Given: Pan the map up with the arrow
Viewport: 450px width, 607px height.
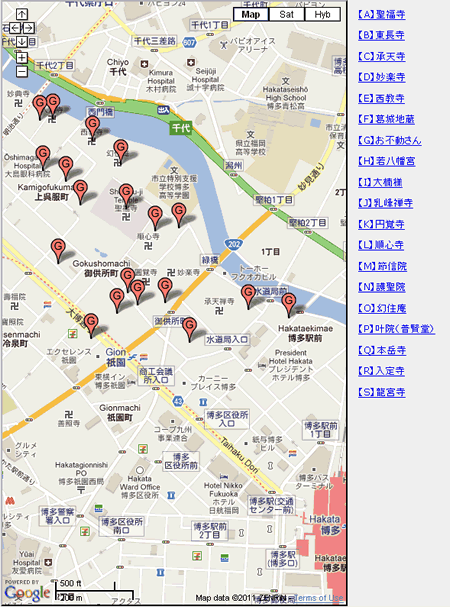Looking at the screenshot, I should click(x=22, y=14).
